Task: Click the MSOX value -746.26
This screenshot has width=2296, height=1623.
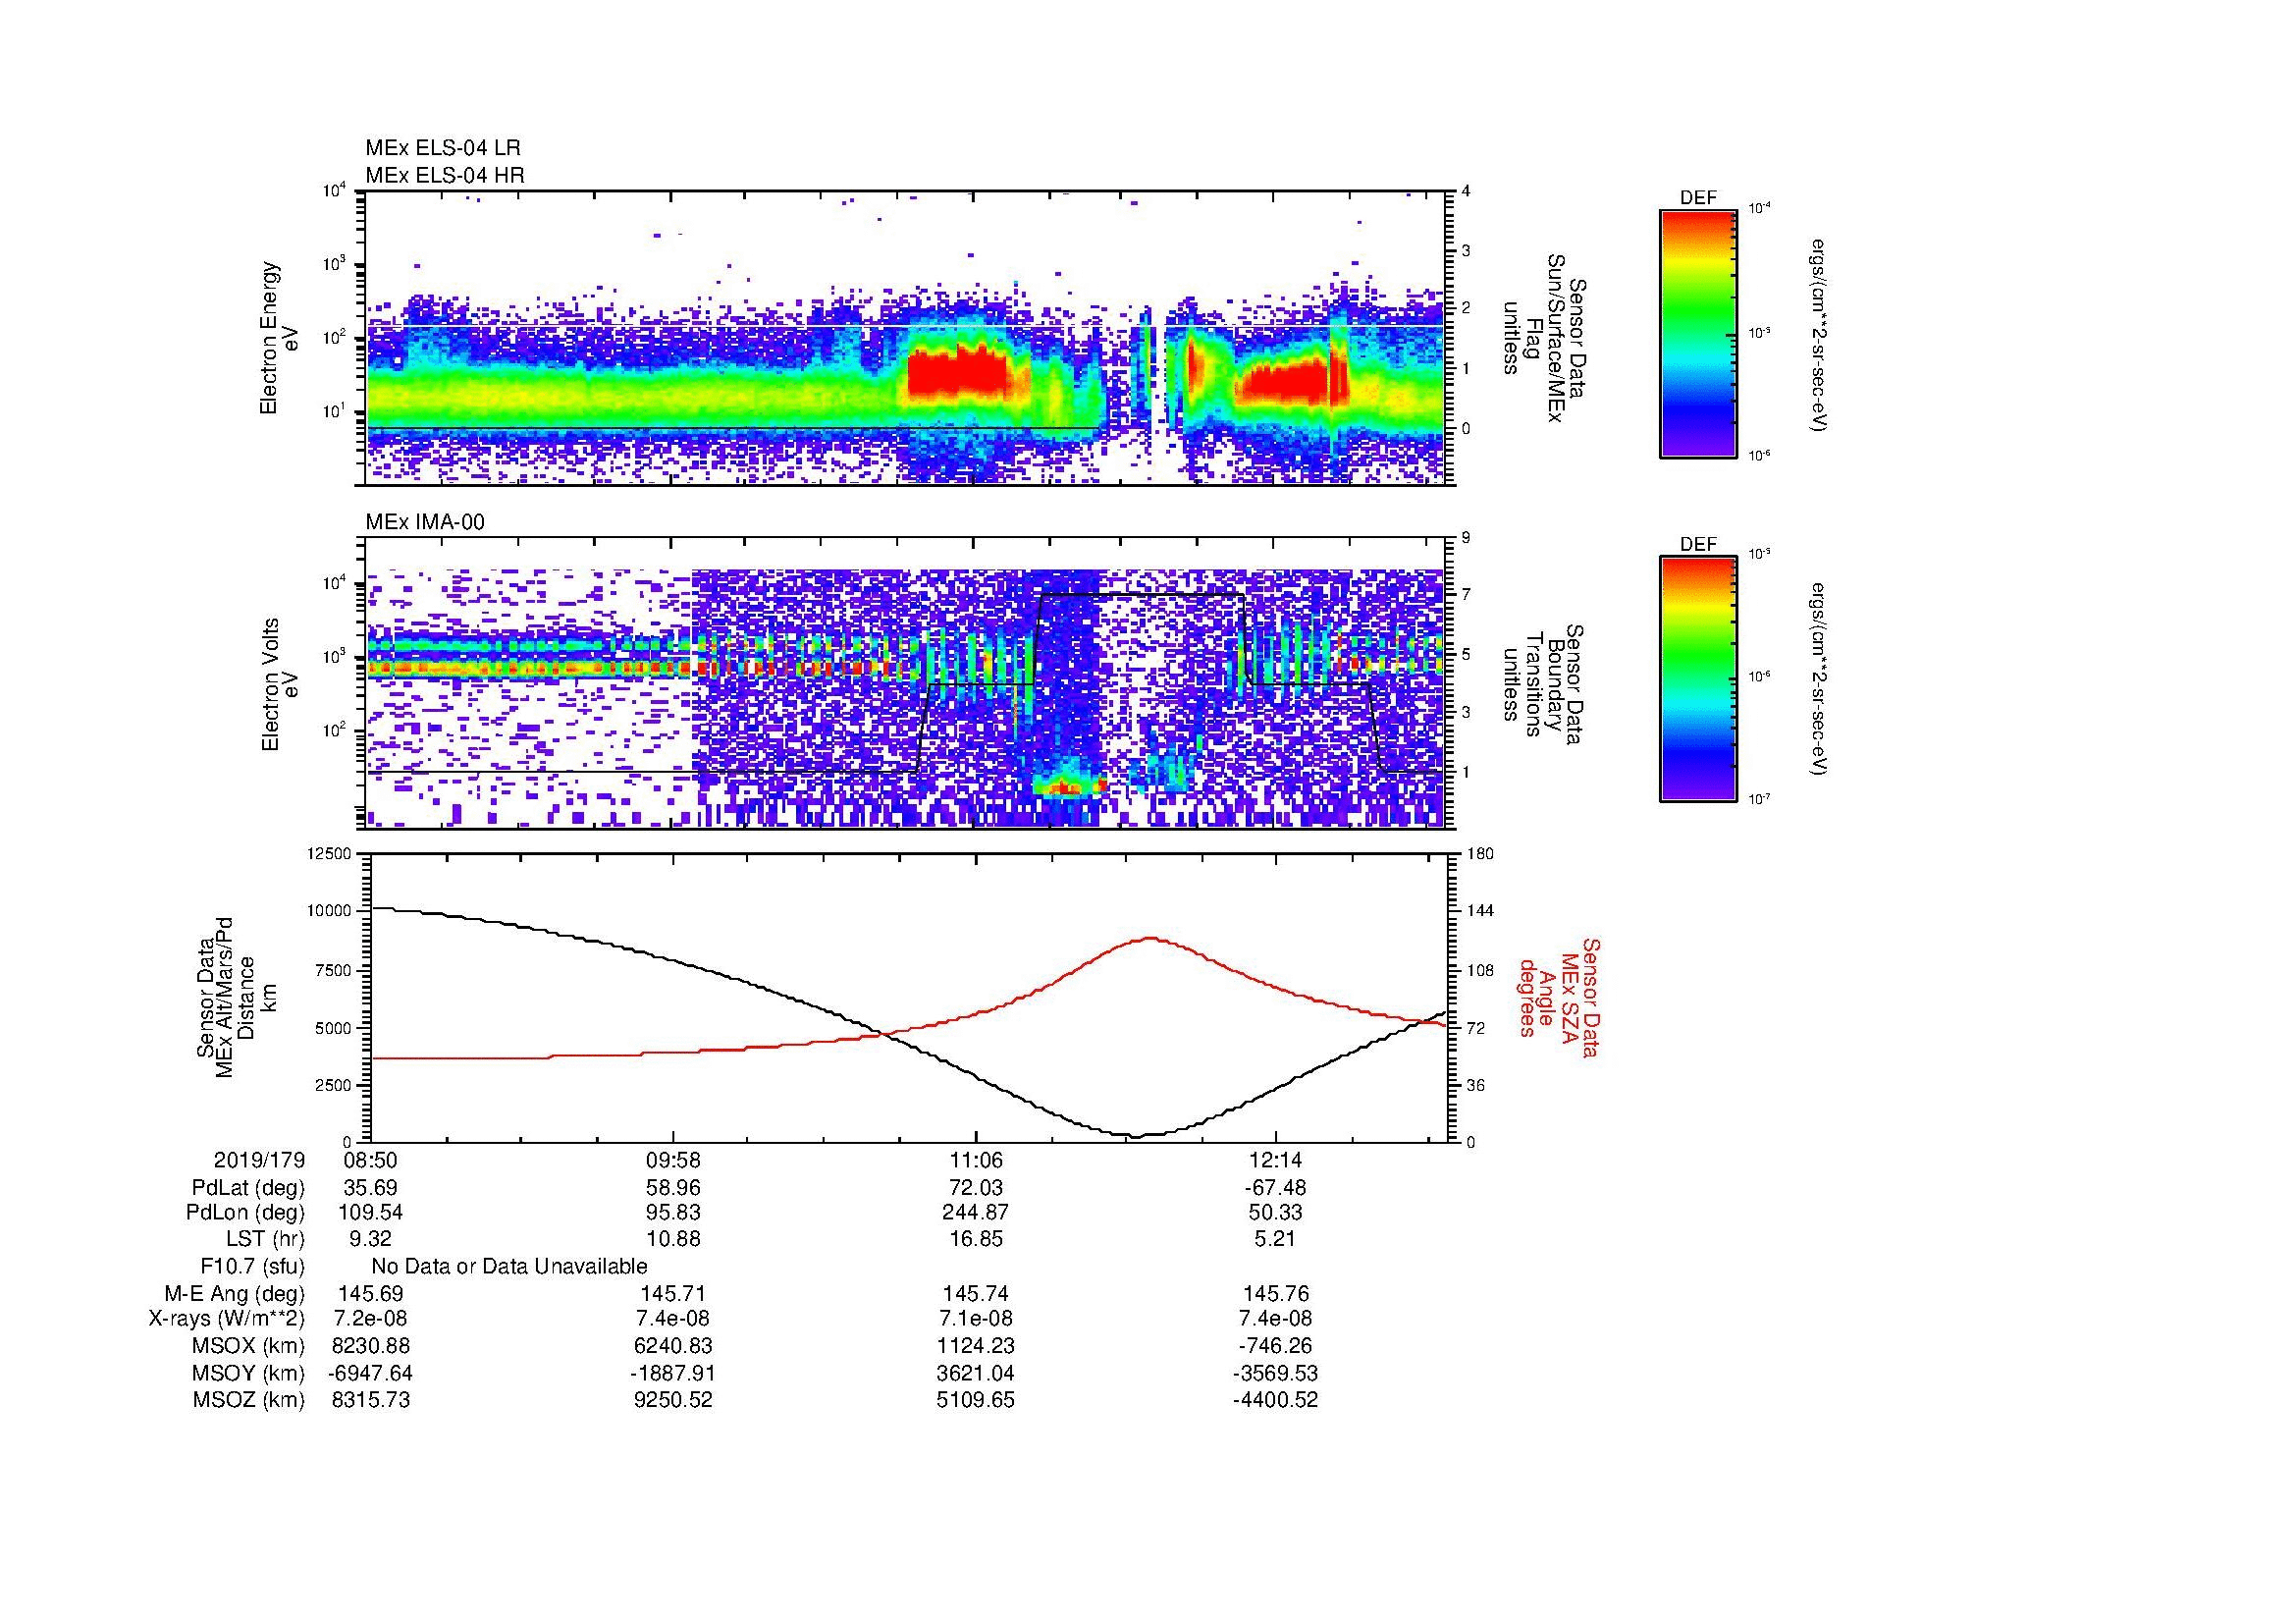Action: click(1276, 1347)
